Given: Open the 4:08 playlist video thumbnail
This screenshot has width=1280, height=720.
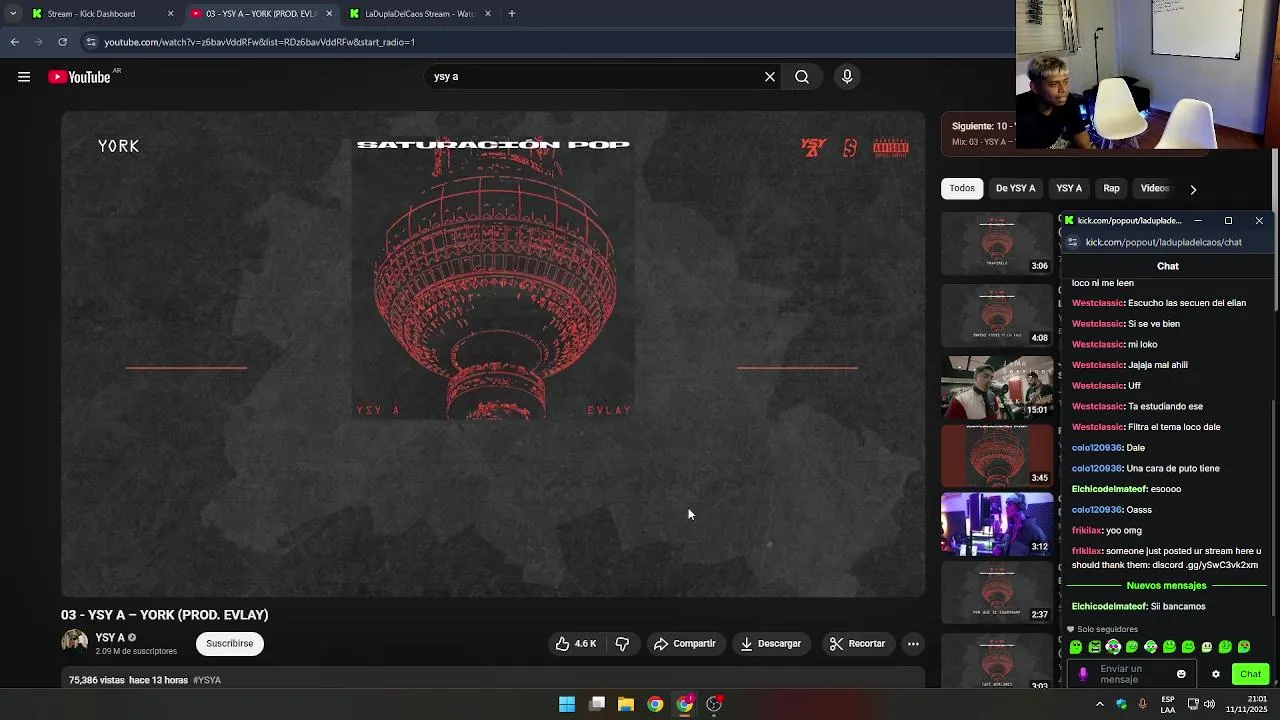Looking at the screenshot, I should point(997,315).
